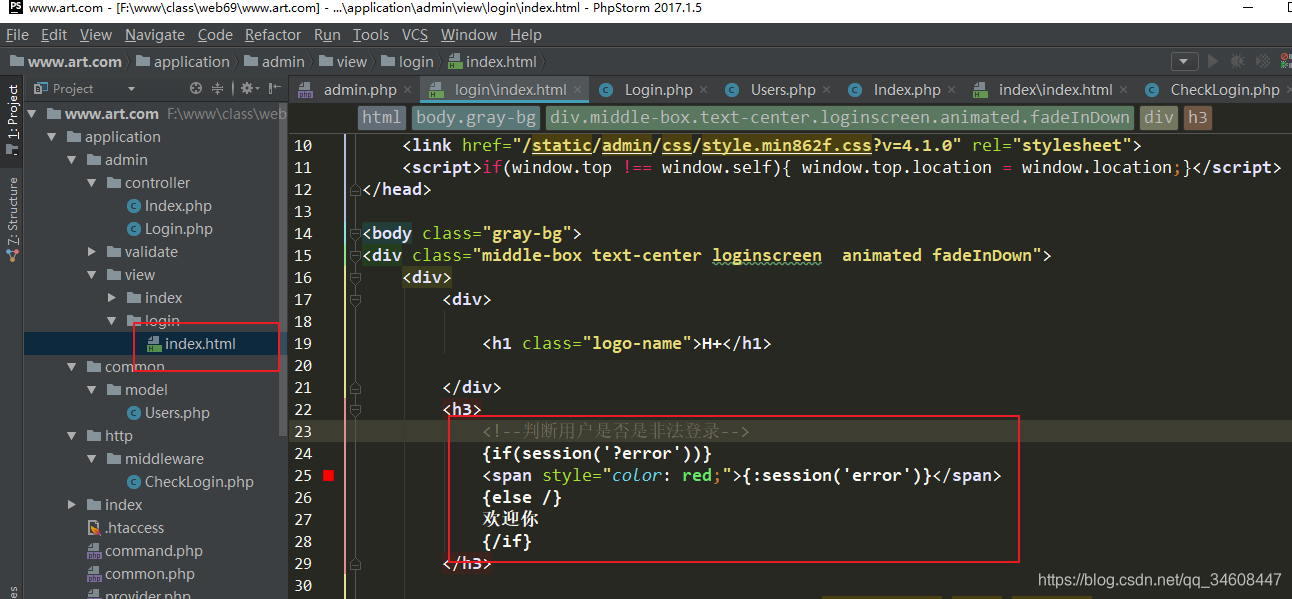
Task: Select CheckLogin.php in the middleware folder
Action: pos(199,482)
